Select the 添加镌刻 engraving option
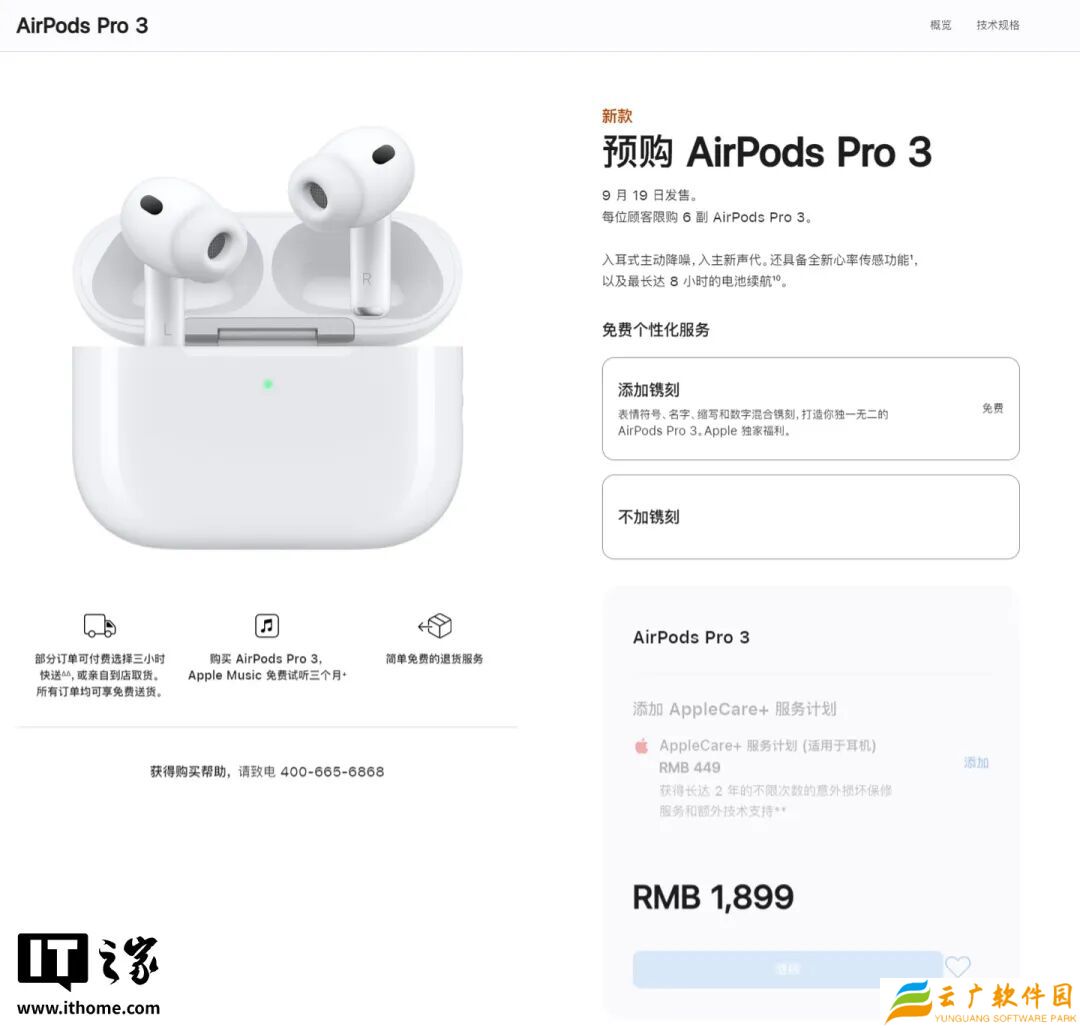This screenshot has height=1028, width=1080. point(811,408)
